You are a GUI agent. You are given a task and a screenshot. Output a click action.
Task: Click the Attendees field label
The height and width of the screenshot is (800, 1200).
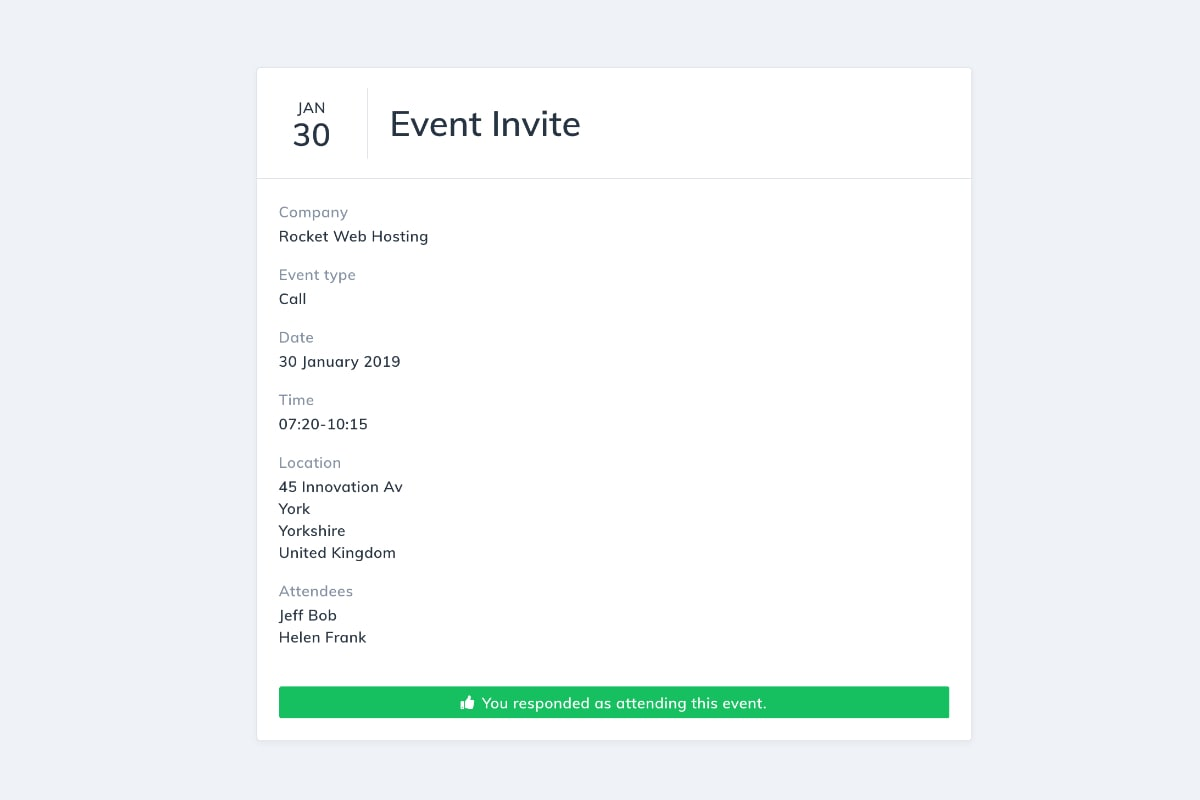(316, 591)
